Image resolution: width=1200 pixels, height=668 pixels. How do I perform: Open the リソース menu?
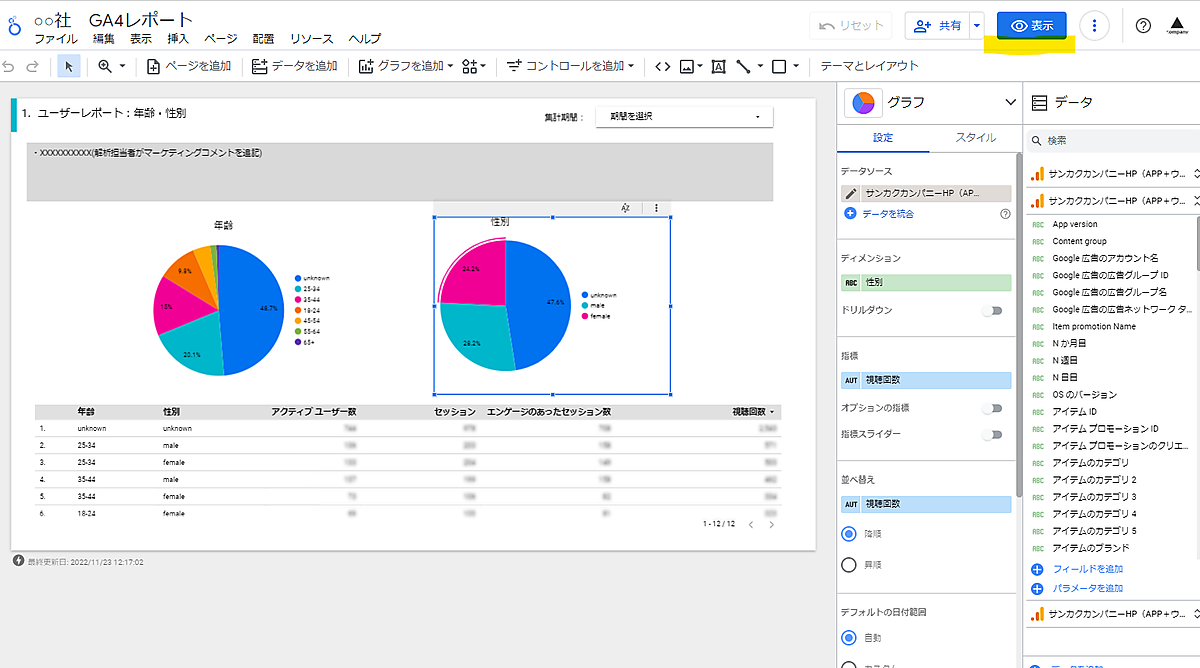pos(311,39)
